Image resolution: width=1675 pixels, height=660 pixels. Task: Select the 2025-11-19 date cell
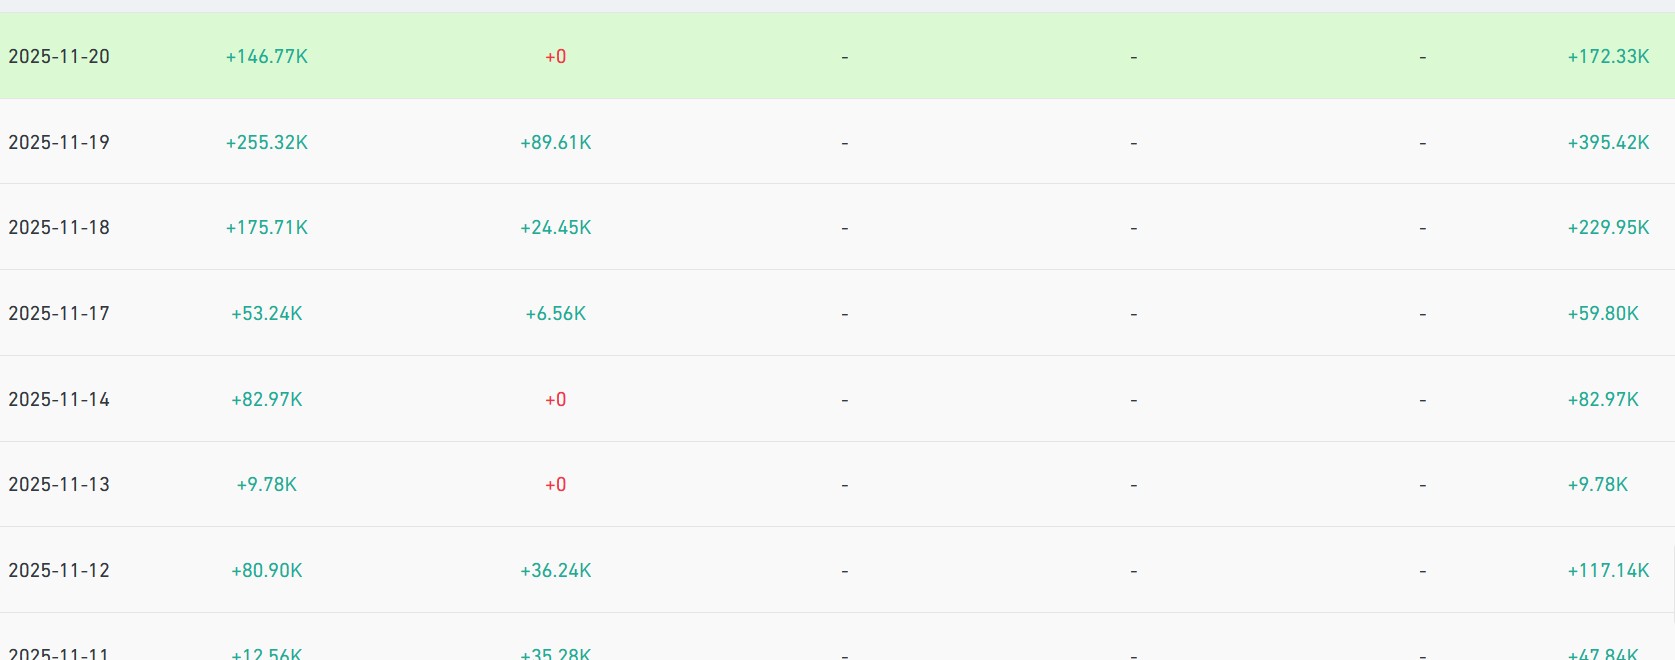[59, 143]
